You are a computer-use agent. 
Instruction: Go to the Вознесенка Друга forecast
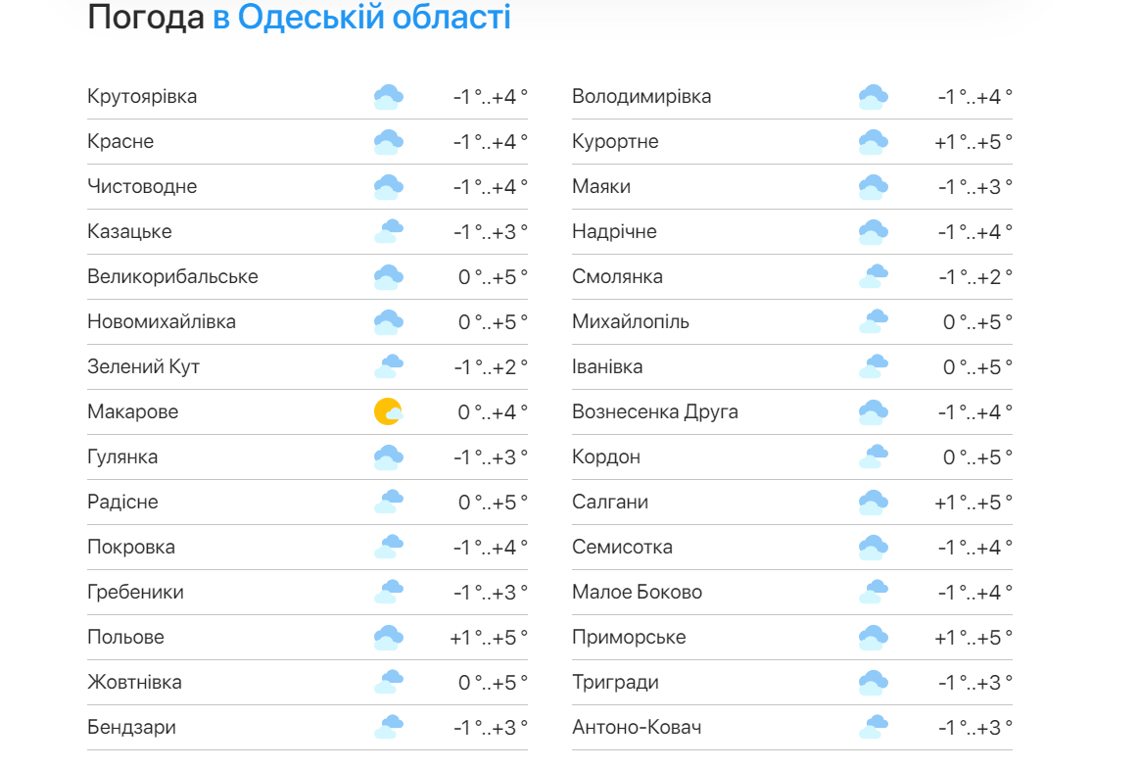click(655, 412)
